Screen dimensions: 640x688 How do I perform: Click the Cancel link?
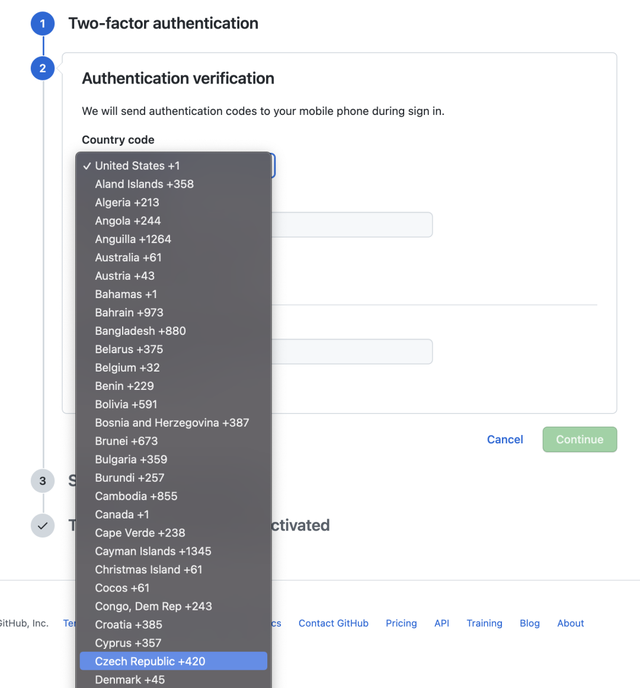click(x=505, y=439)
